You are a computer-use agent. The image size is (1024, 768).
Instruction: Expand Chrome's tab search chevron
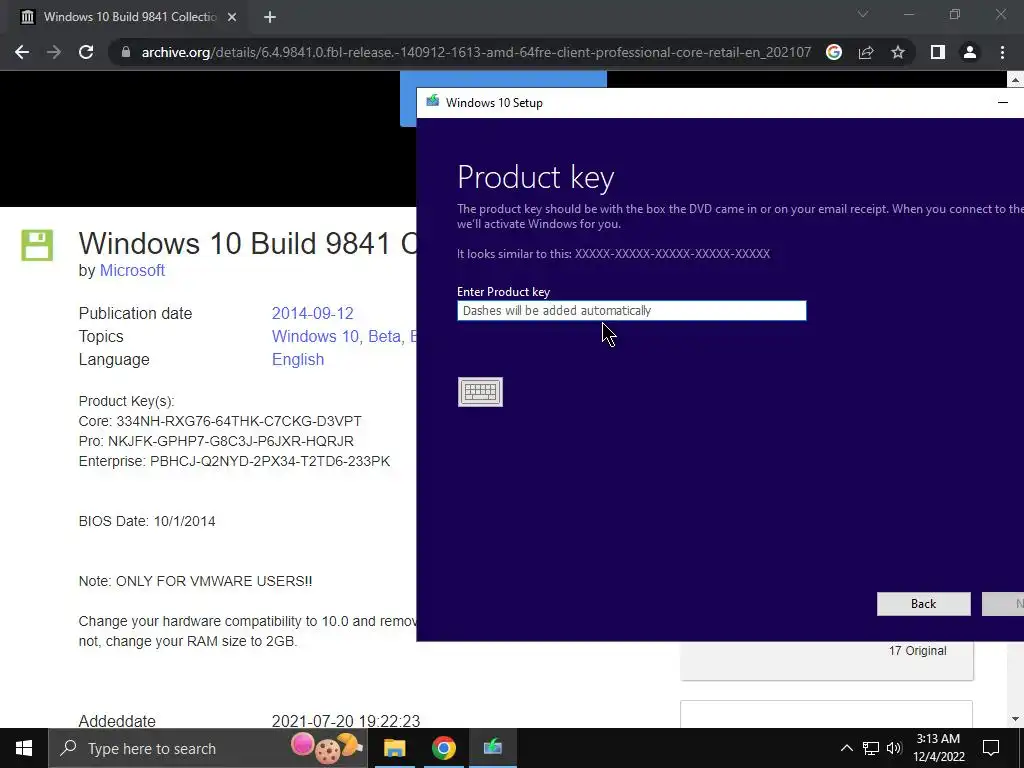863,14
